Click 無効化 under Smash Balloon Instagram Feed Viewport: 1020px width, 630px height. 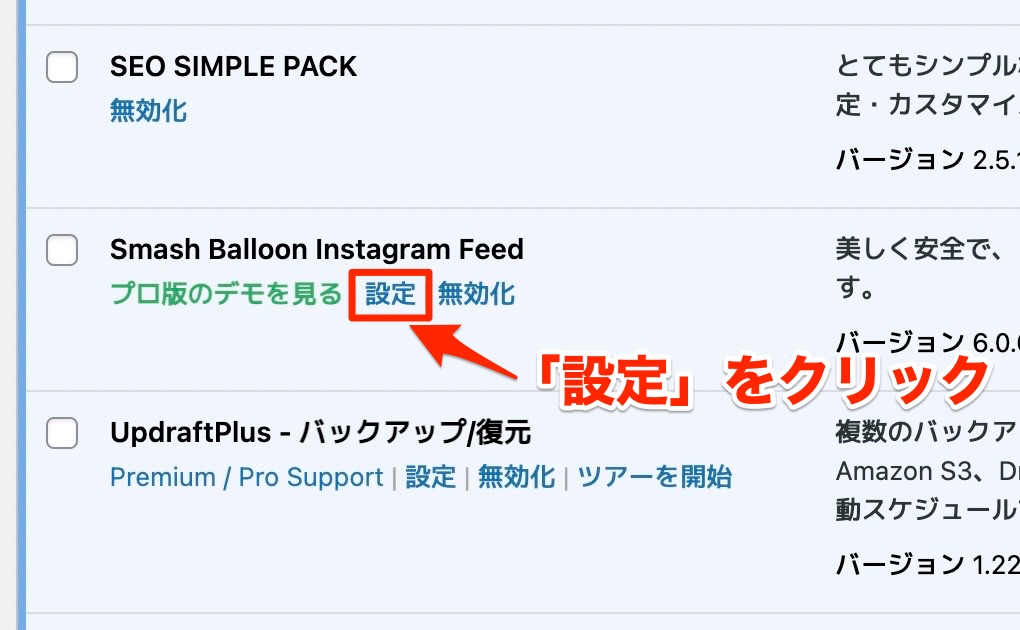tap(476, 294)
